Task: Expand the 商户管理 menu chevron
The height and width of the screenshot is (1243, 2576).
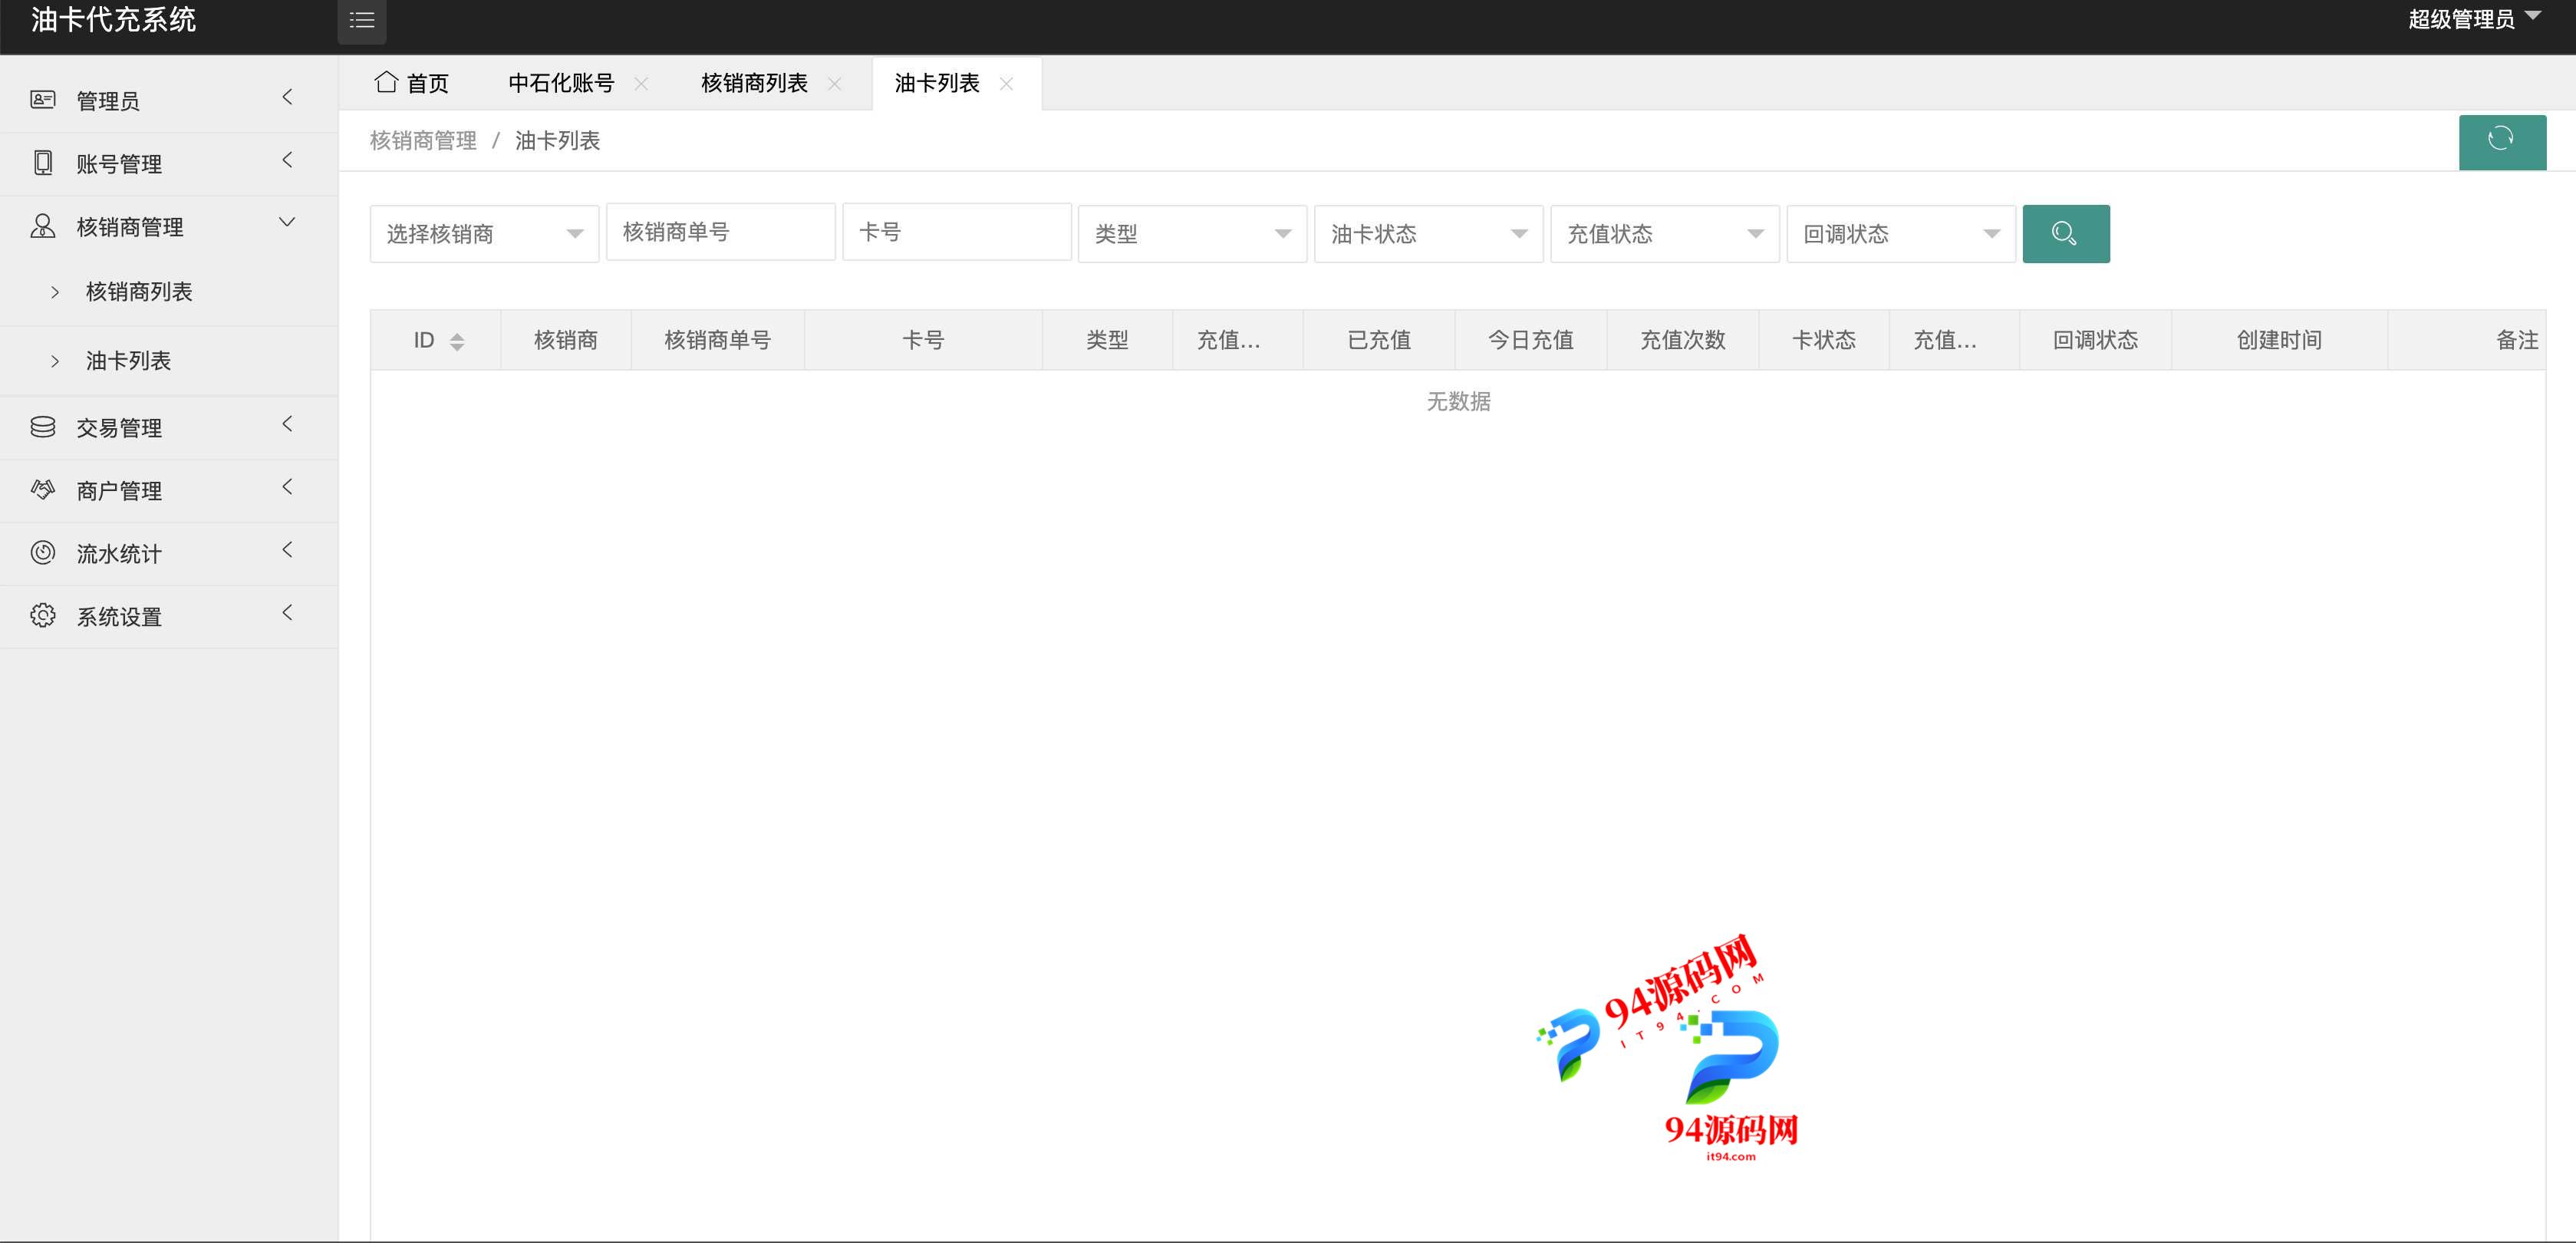Action: (288, 487)
